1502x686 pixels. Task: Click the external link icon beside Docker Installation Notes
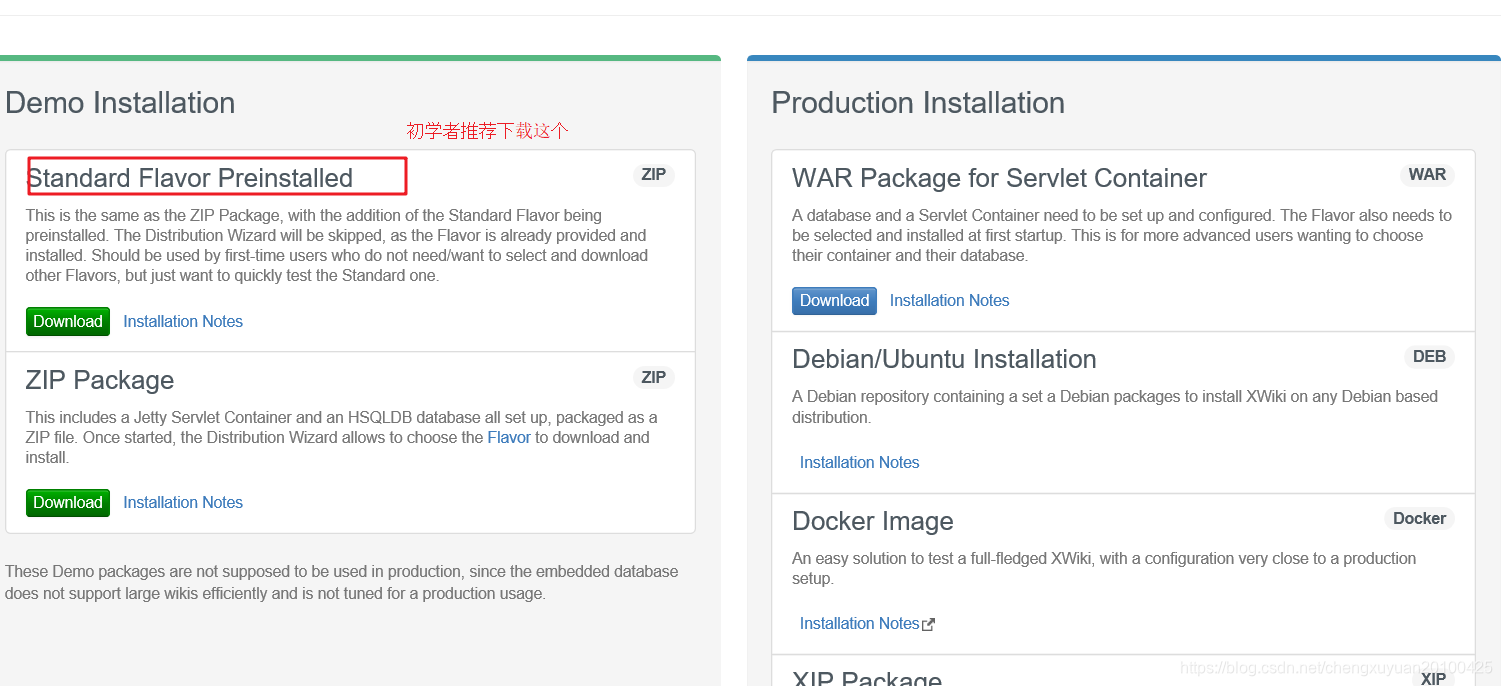tap(929, 624)
